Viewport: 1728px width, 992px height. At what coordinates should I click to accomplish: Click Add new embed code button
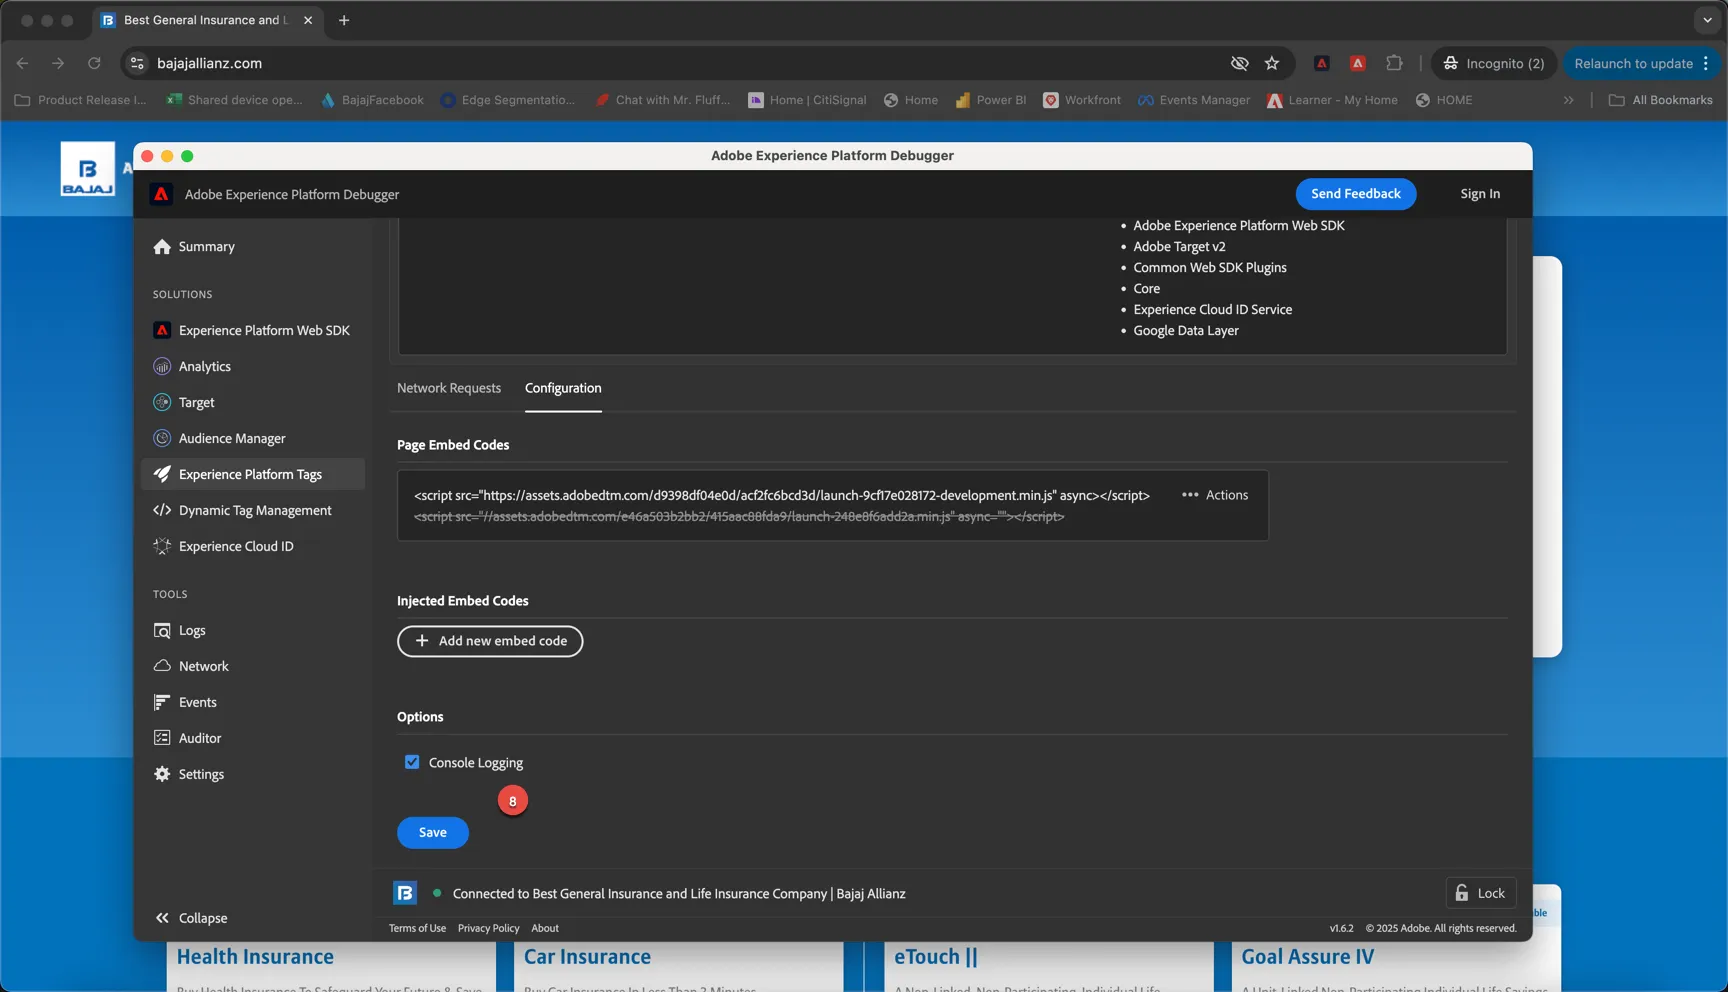click(490, 641)
